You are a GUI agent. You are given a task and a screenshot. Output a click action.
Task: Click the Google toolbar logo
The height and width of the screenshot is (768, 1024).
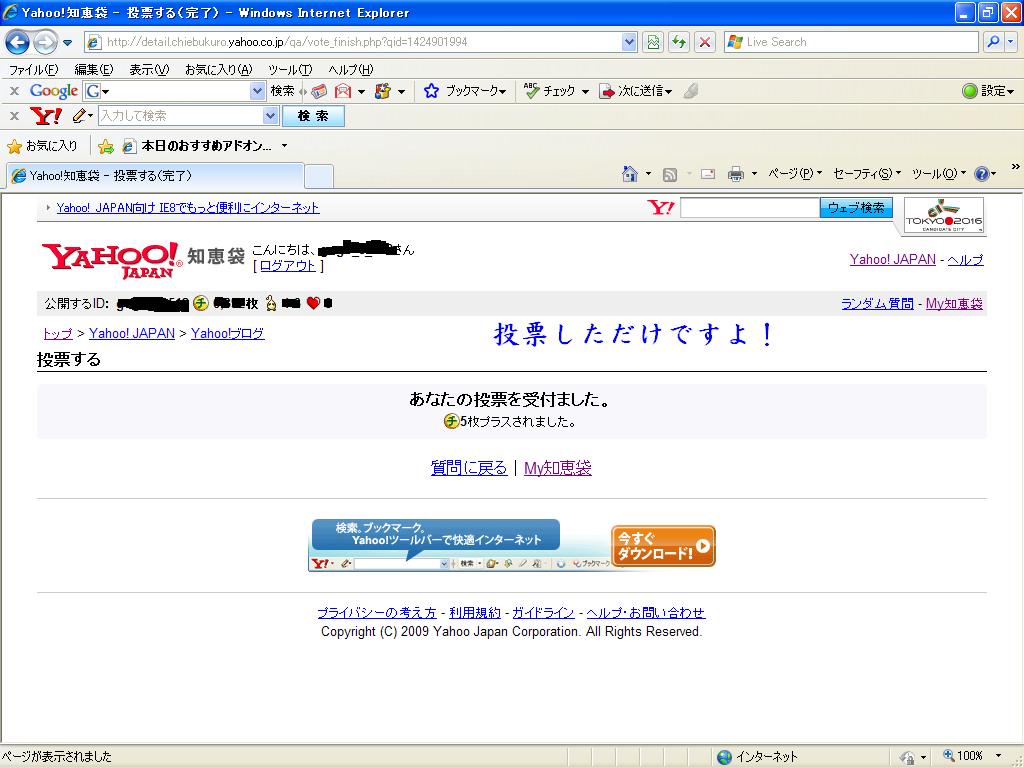54,91
